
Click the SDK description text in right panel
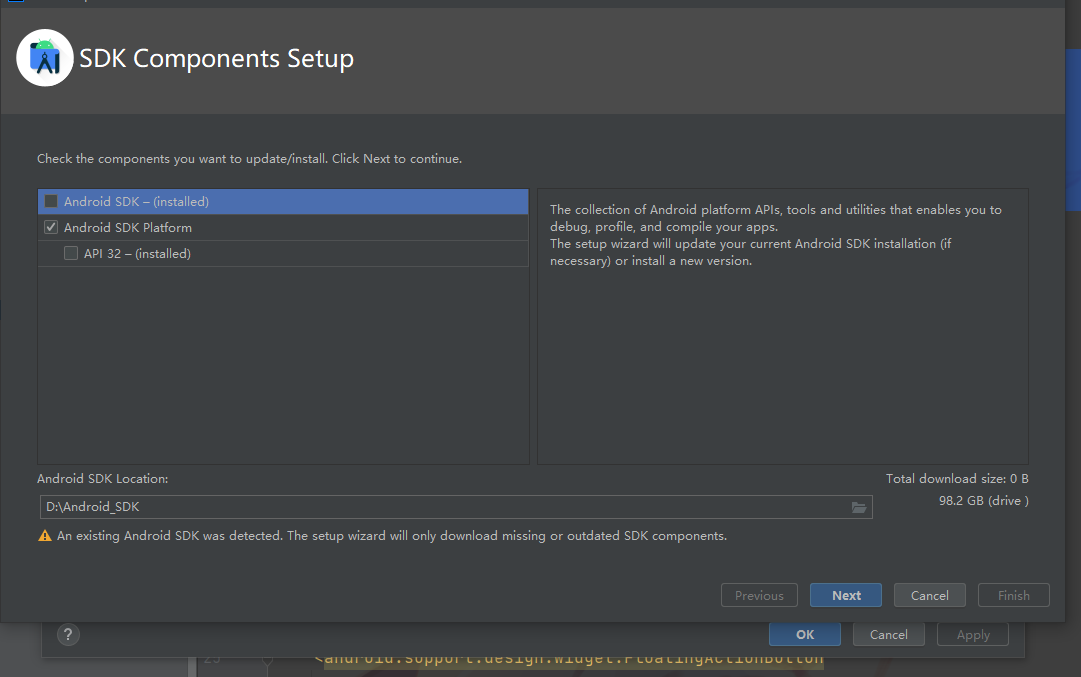776,235
